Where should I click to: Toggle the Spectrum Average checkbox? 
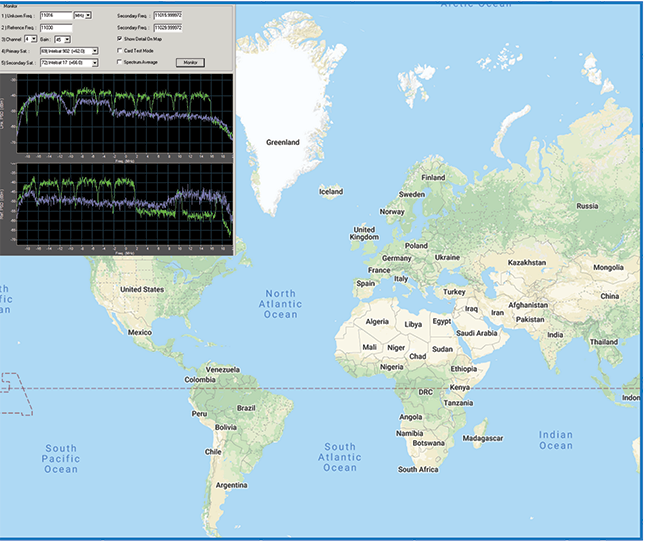119,62
